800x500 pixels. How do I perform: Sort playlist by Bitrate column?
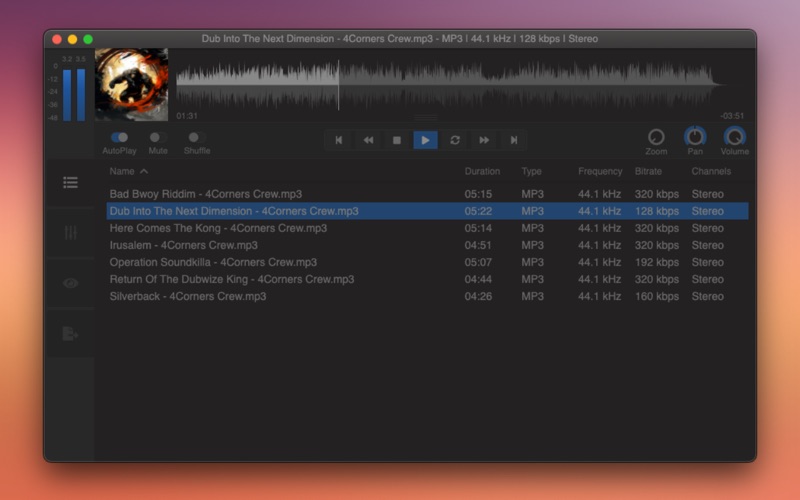coord(648,171)
